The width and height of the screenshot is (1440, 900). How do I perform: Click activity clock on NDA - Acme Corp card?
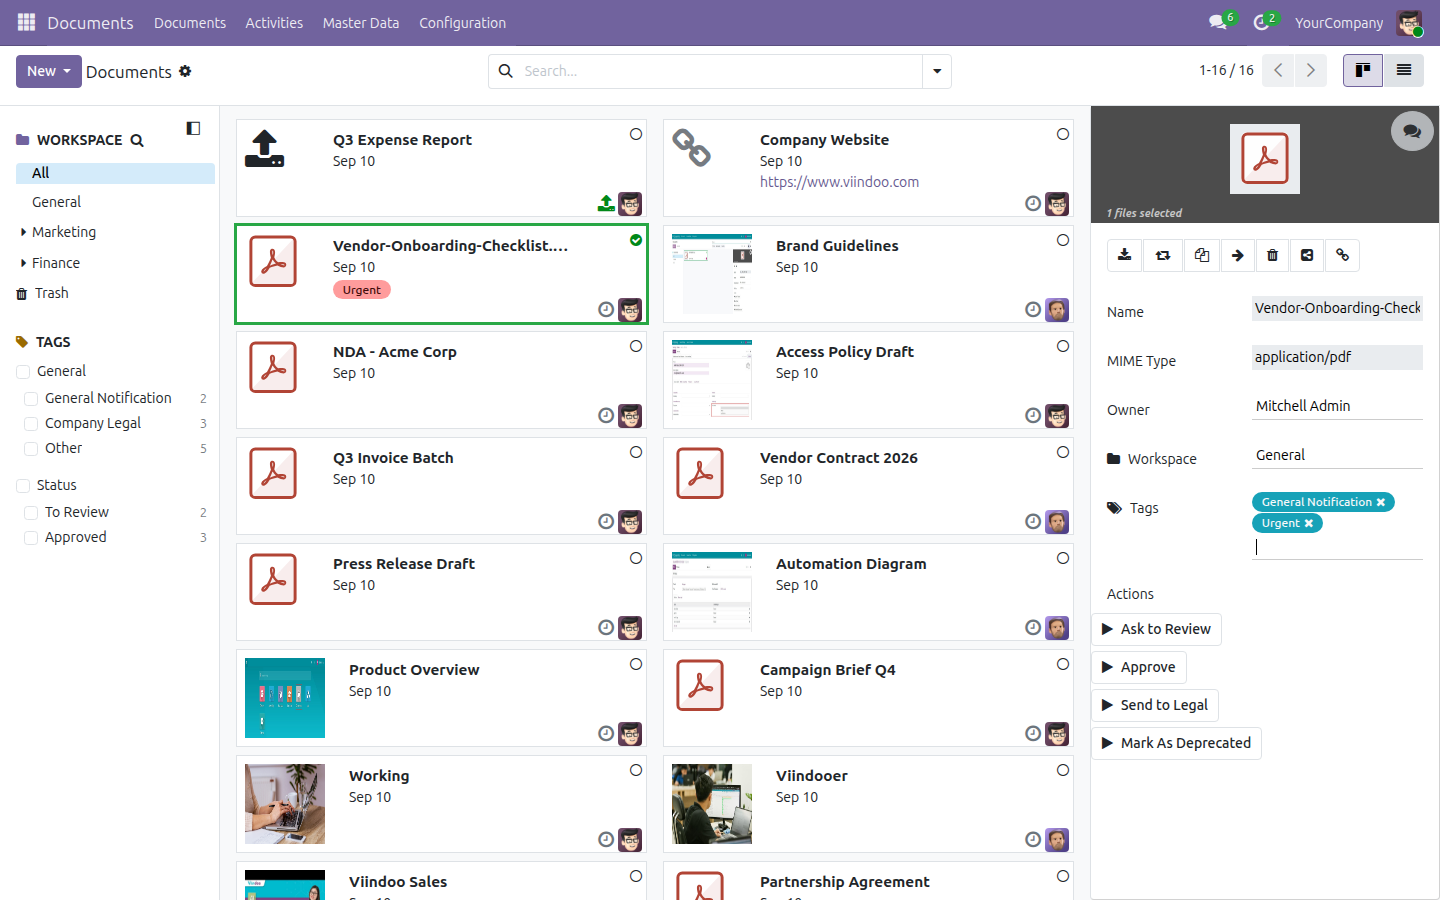(x=606, y=416)
